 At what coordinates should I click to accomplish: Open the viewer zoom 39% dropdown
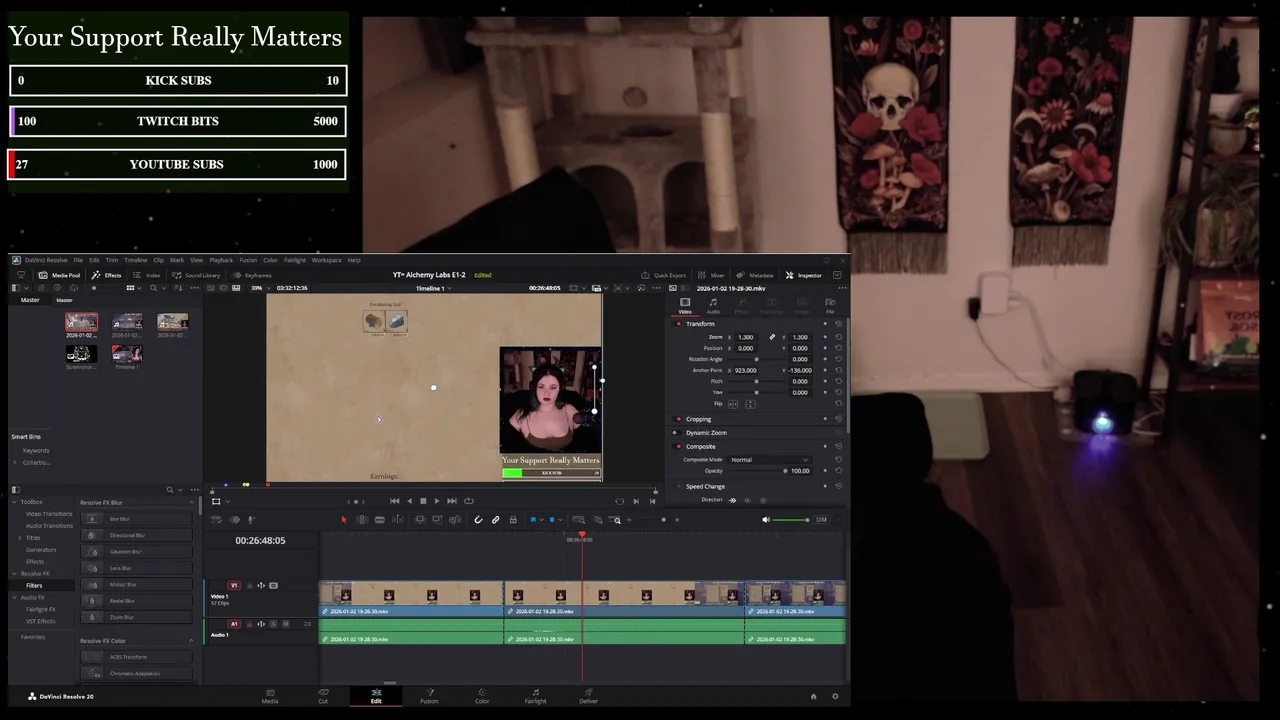pos(260,288)
